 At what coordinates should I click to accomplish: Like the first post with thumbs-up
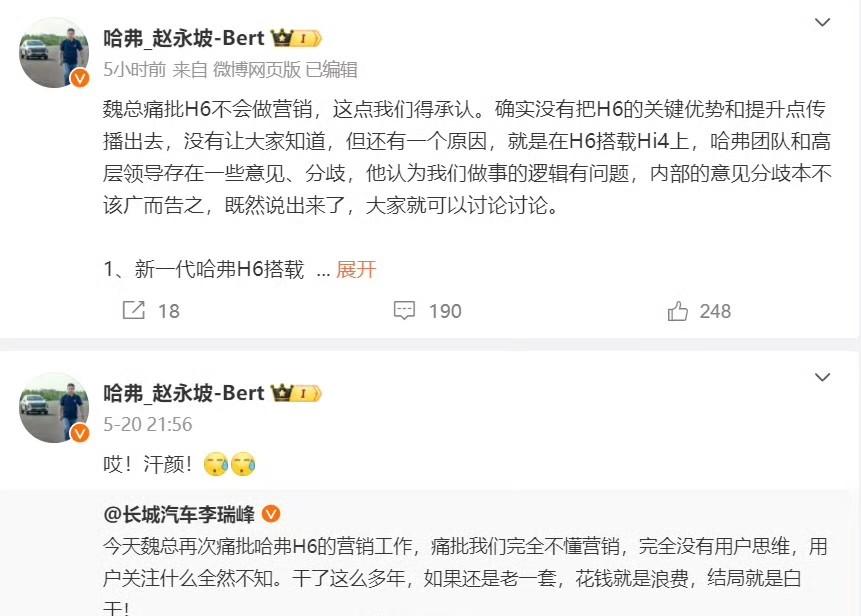point(678,311)
